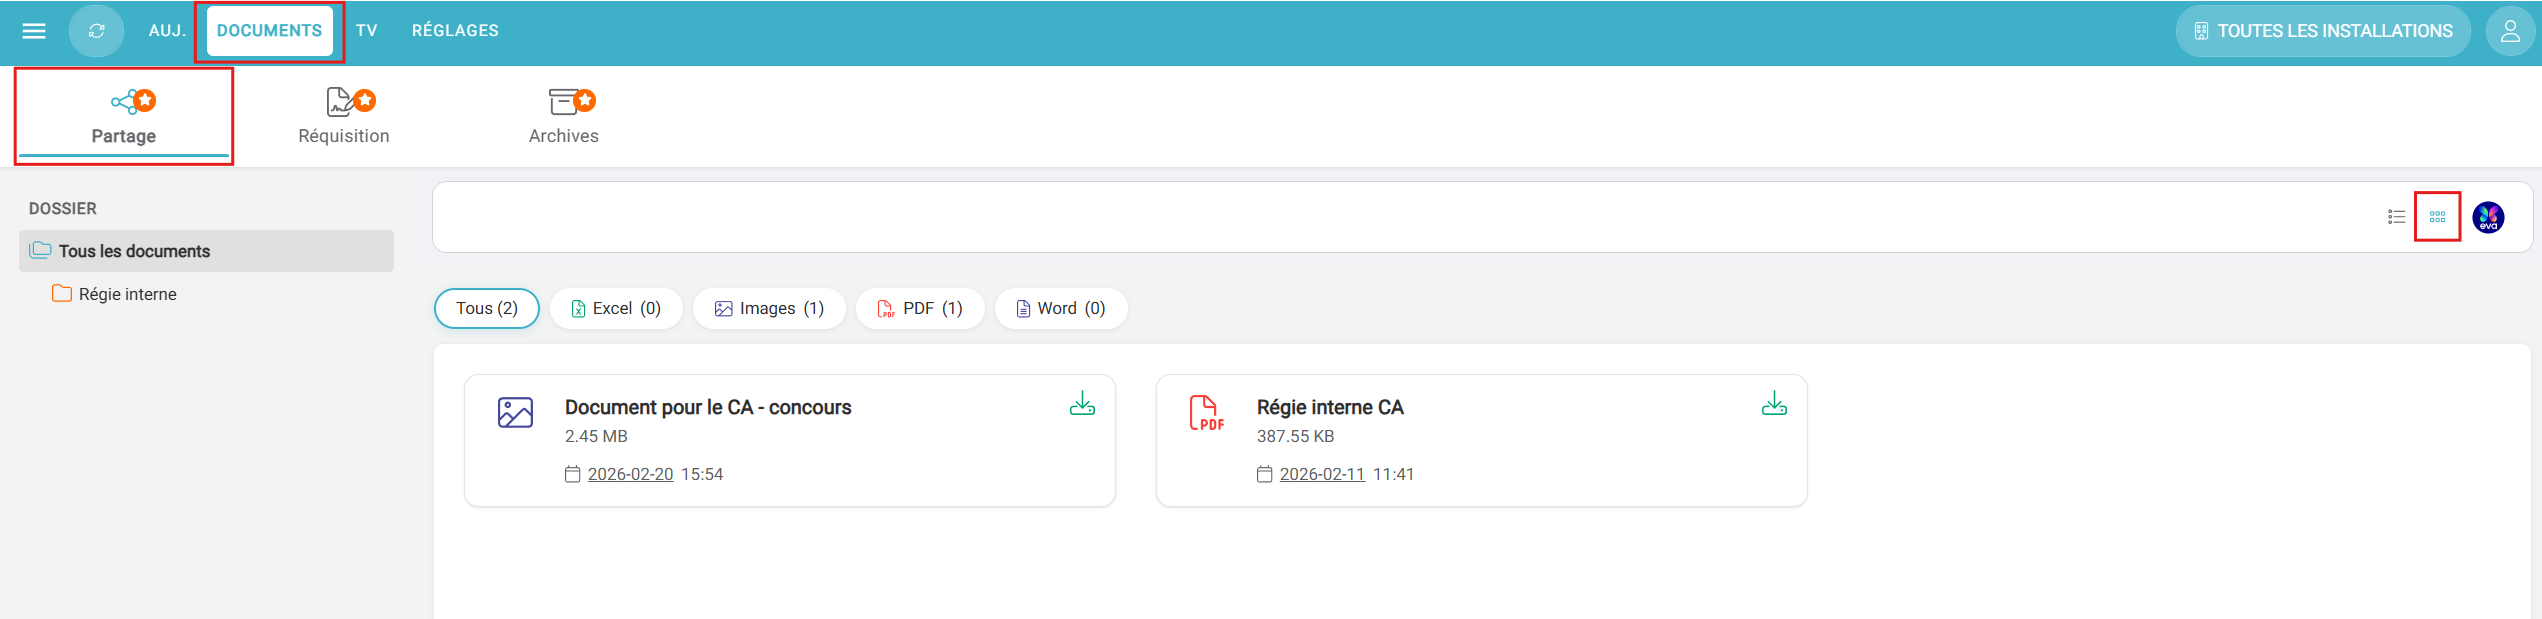2542x619 pixels.
Task: Switch to grid view layout
Action: (2437, 217)
